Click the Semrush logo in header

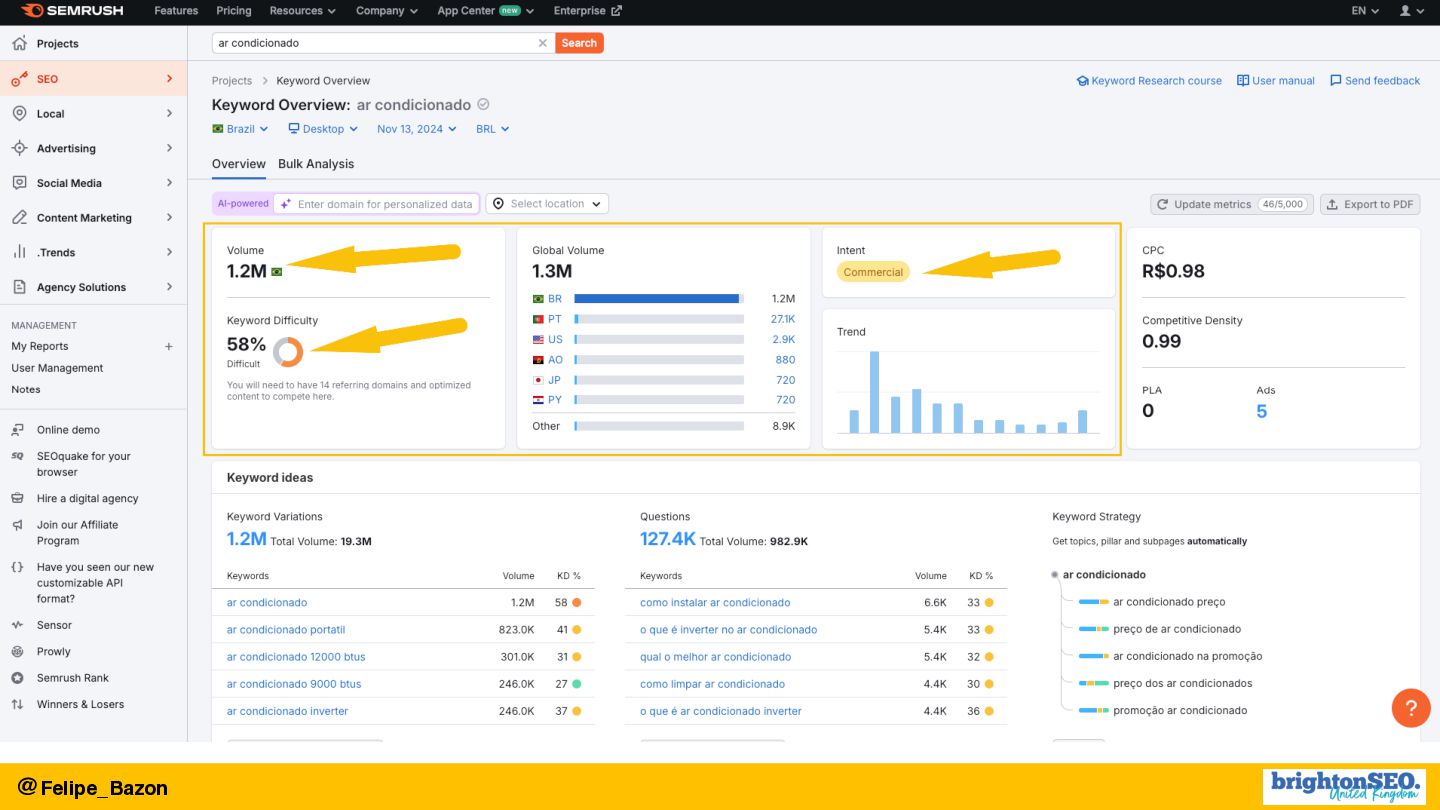(x=71, y=11)
